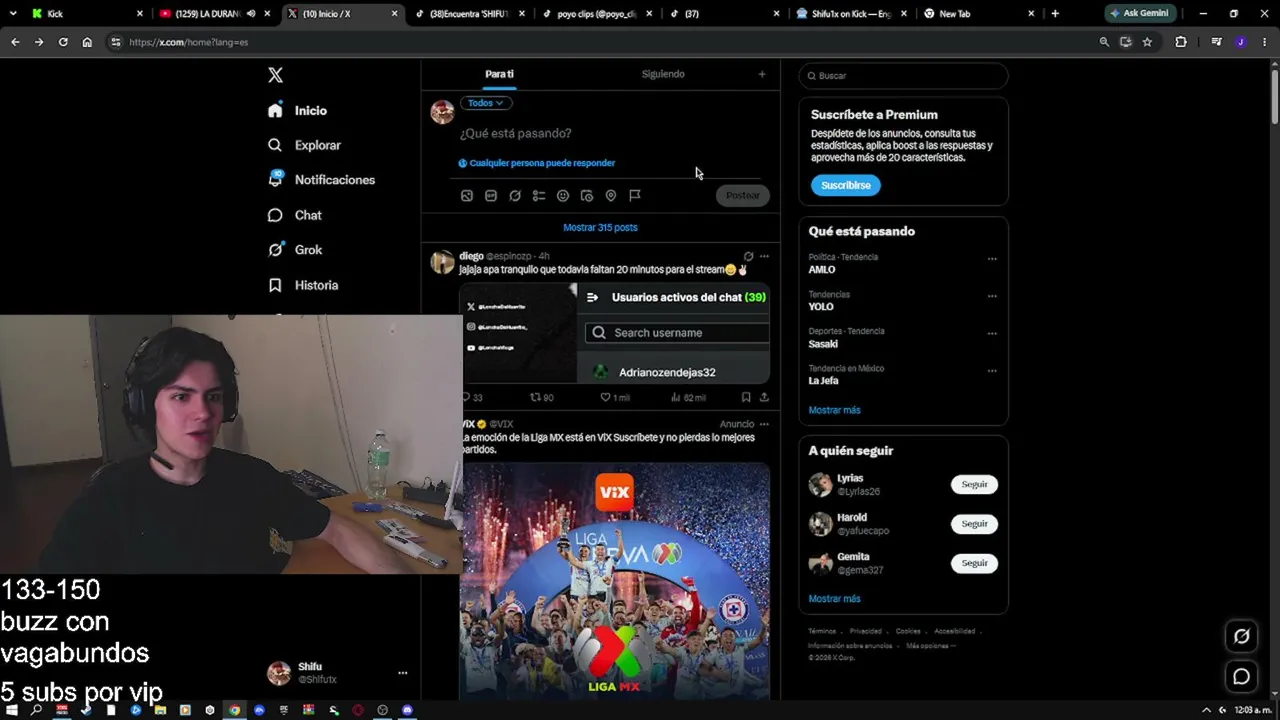Click the Buscar search field

(903, 76)
